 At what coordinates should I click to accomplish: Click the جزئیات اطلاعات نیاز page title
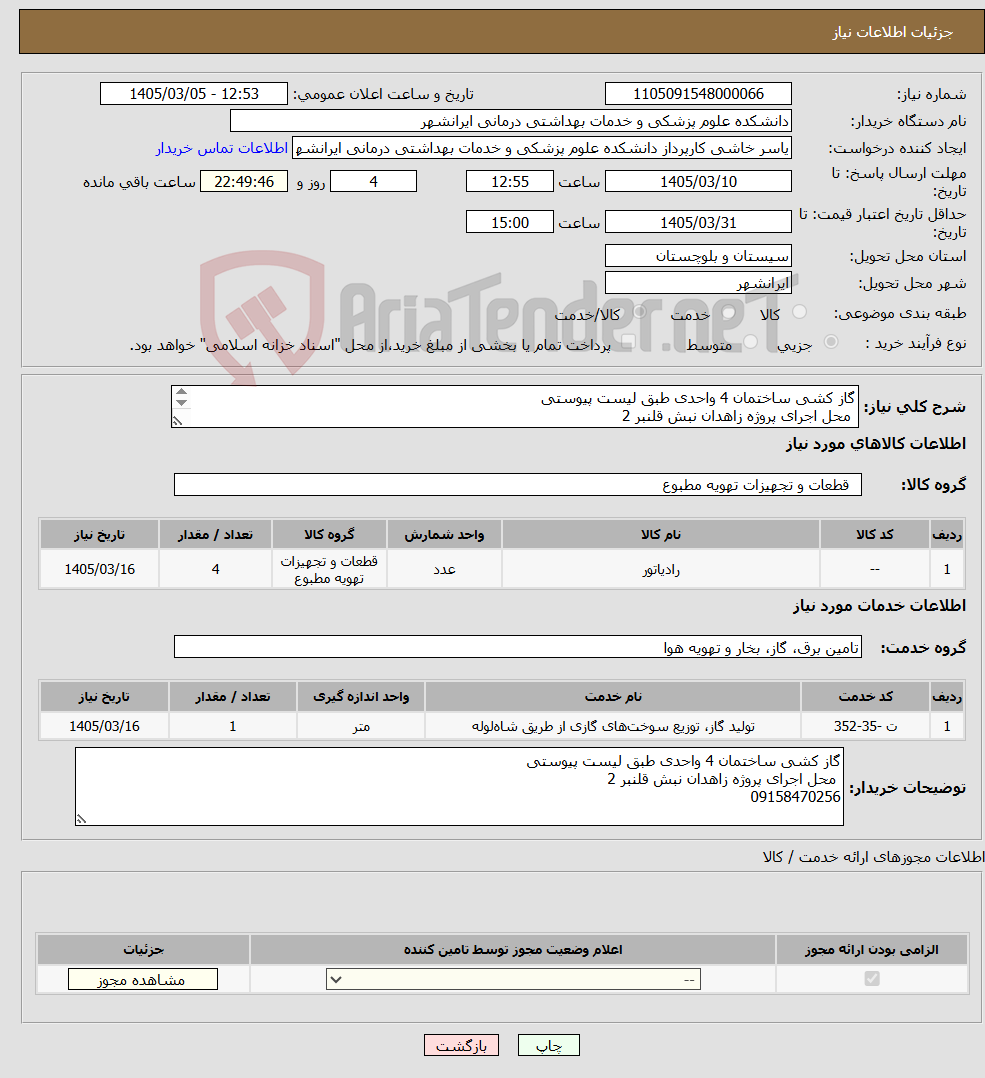click(892, 32)
